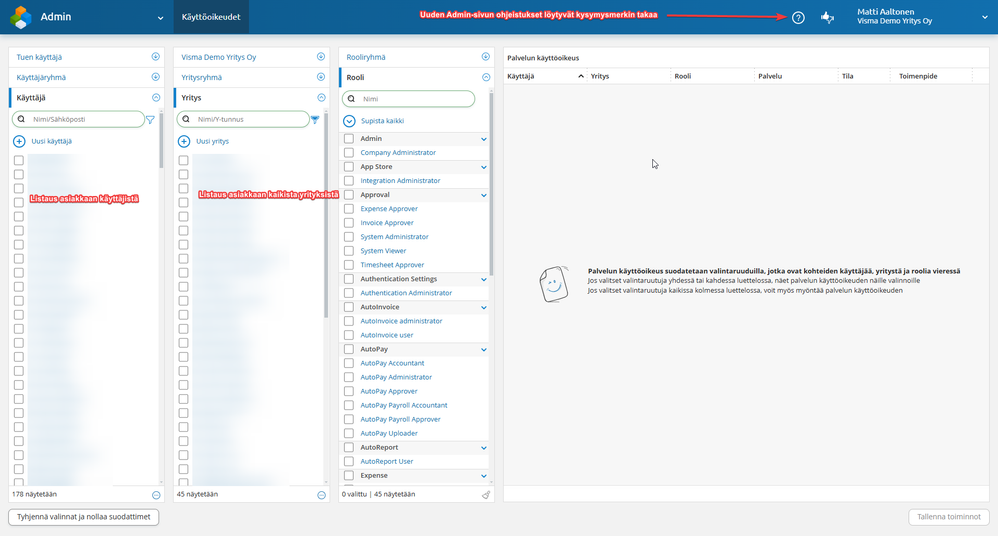Screen dimensions: 998x536
Task: Open the AutoPay Payroll Accountant link
Action: (404, 405)
